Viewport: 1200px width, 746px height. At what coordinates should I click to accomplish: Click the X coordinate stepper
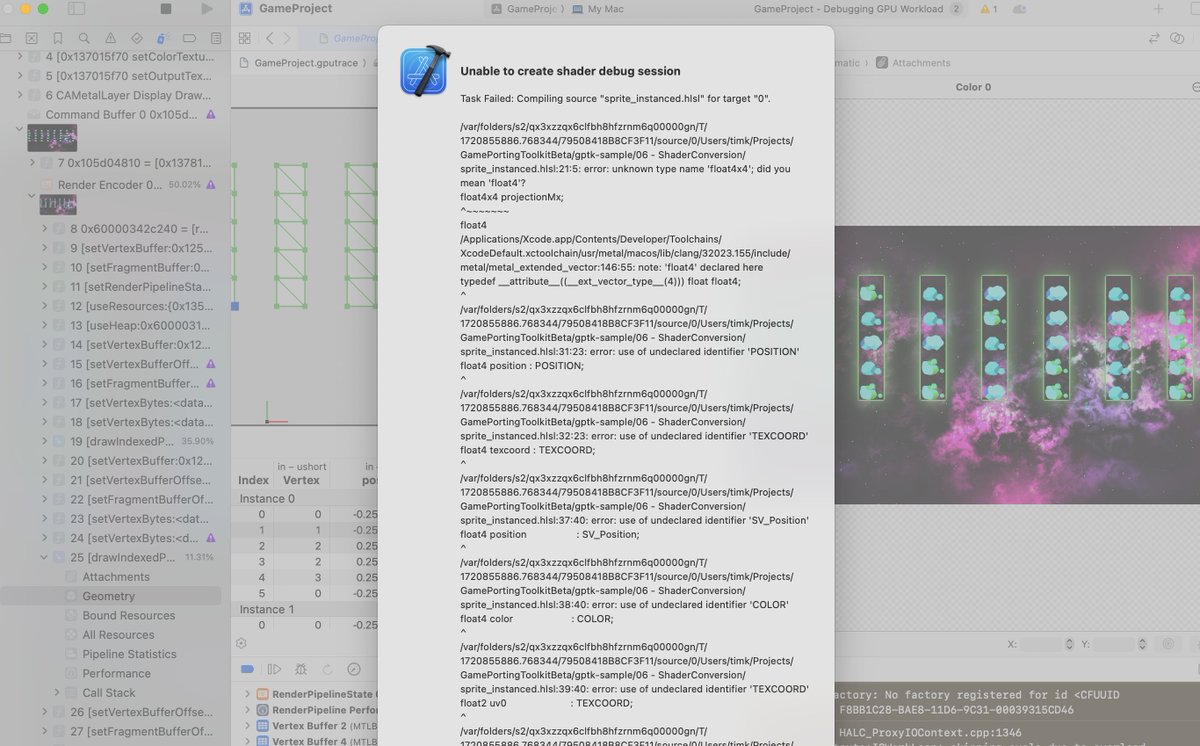[x=1070, y=645]
